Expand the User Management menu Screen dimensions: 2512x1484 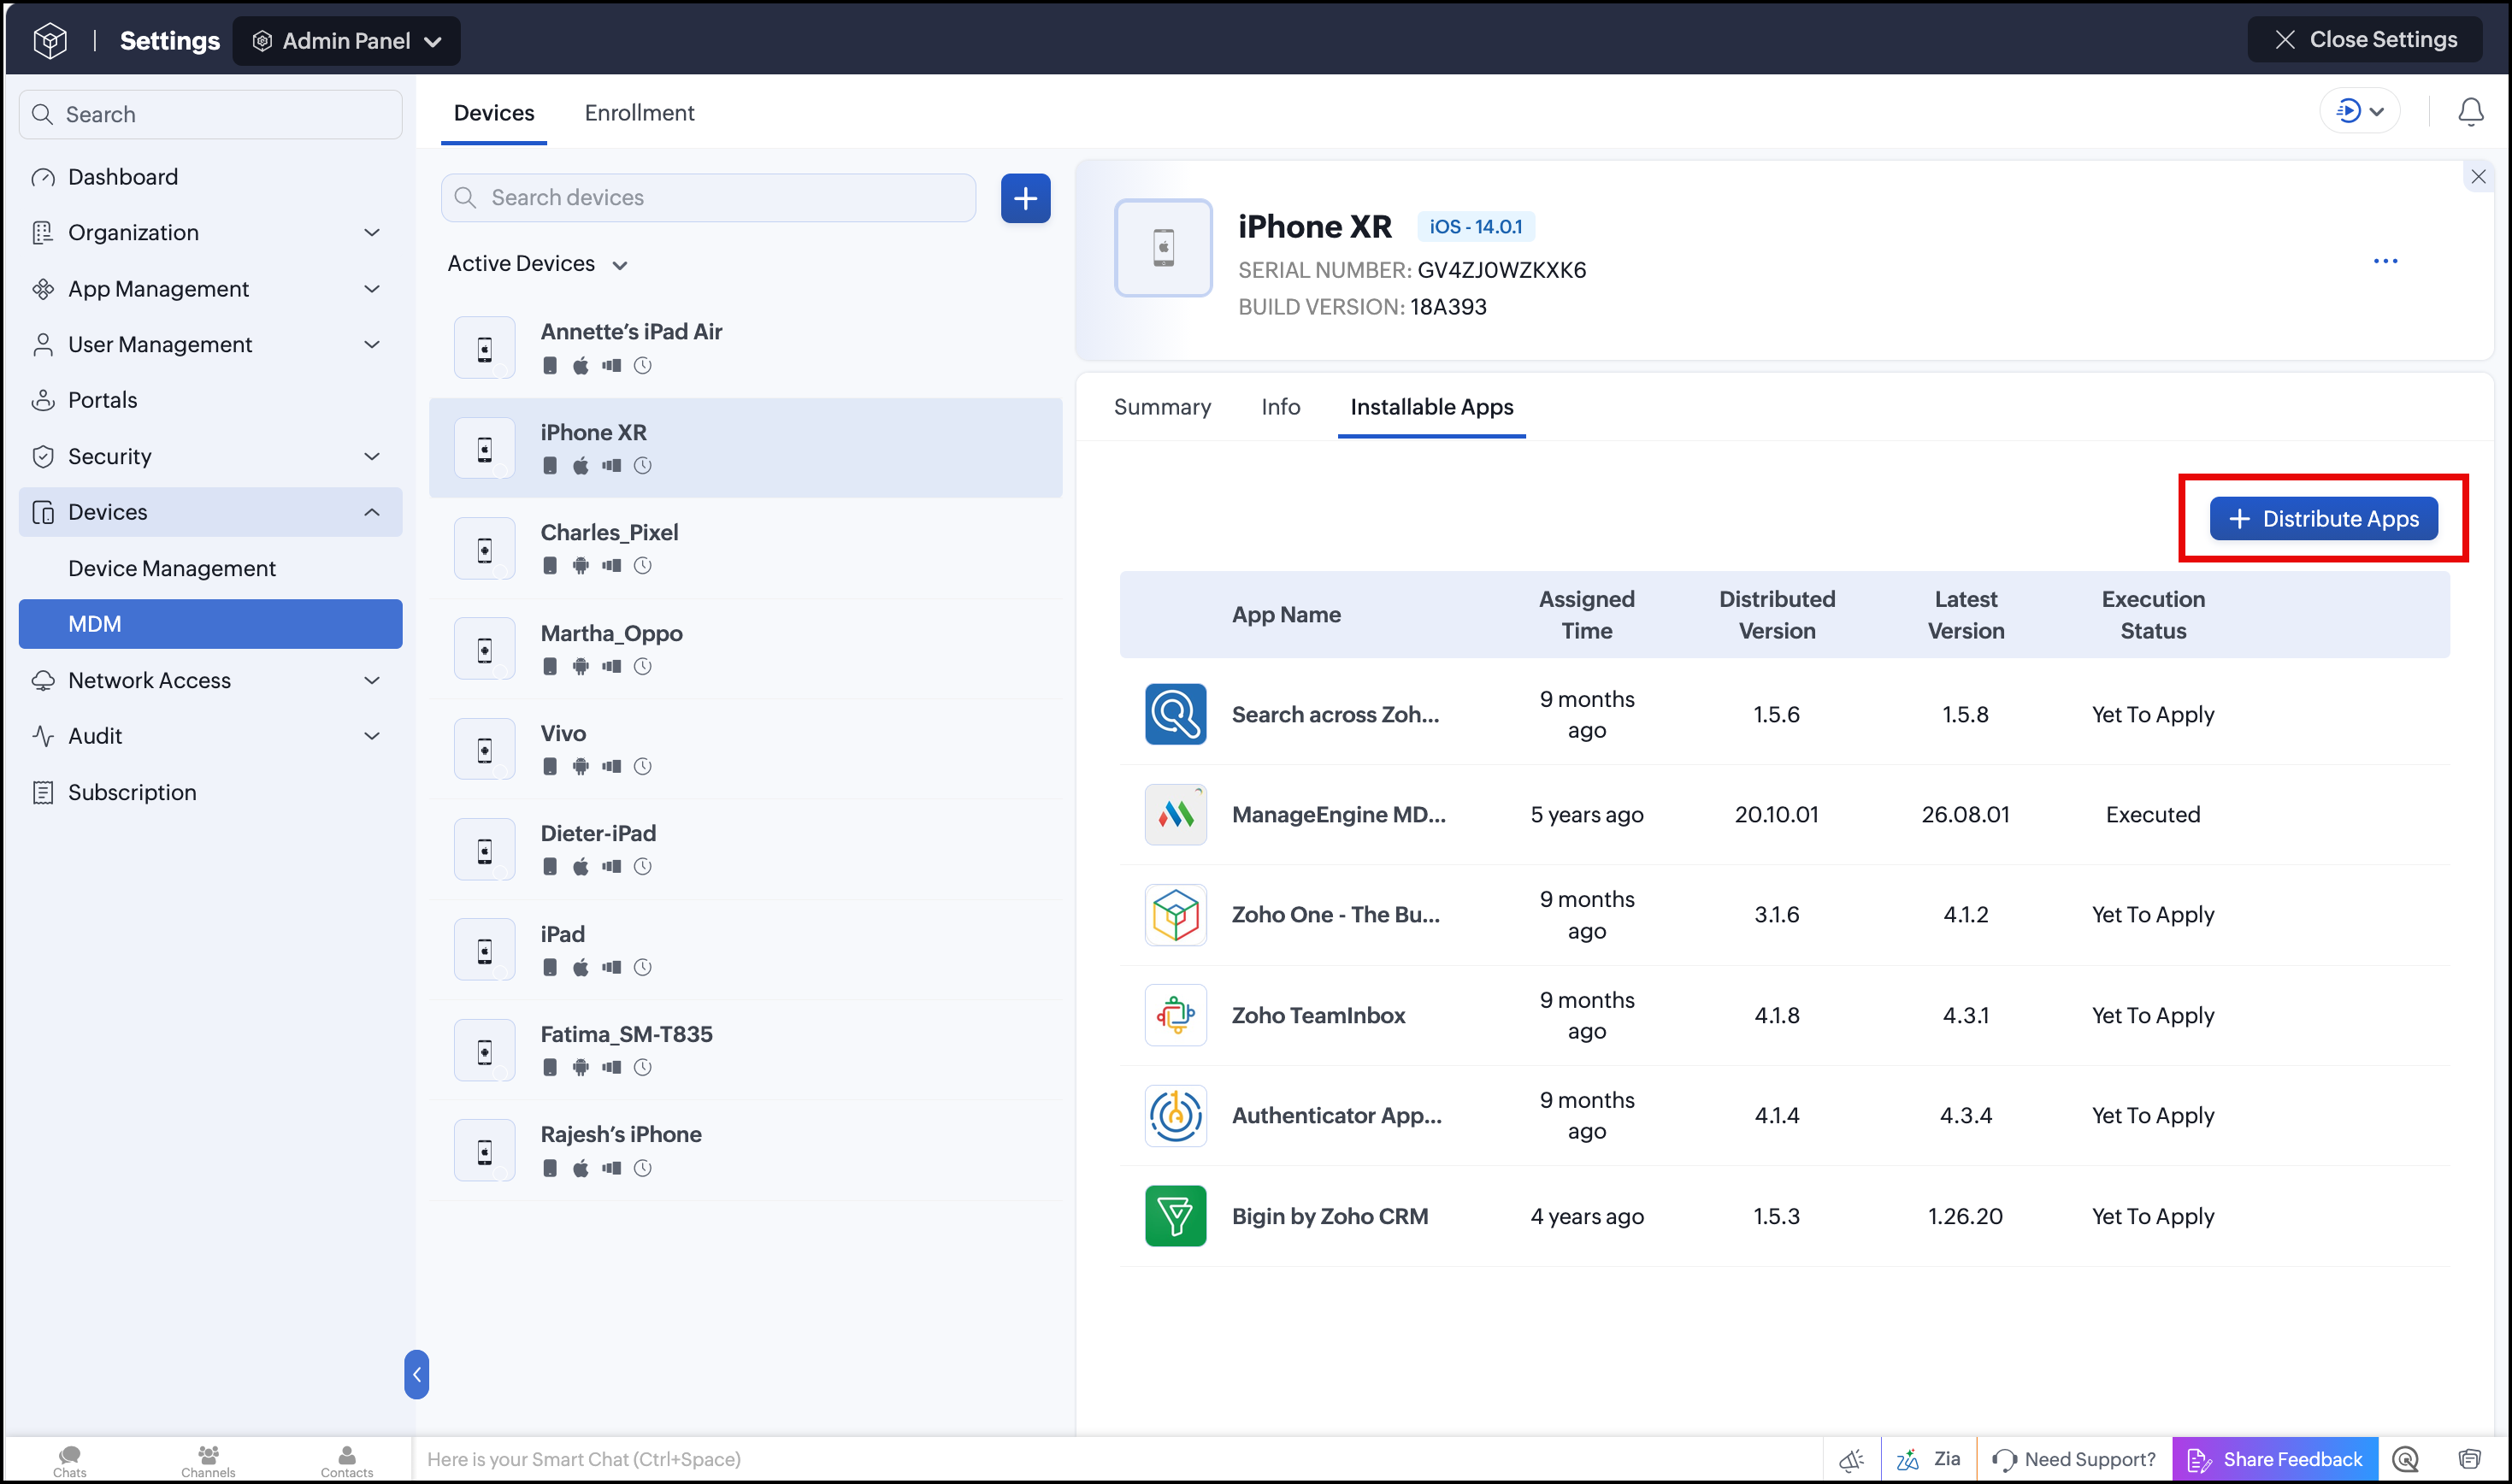(372, 345)
